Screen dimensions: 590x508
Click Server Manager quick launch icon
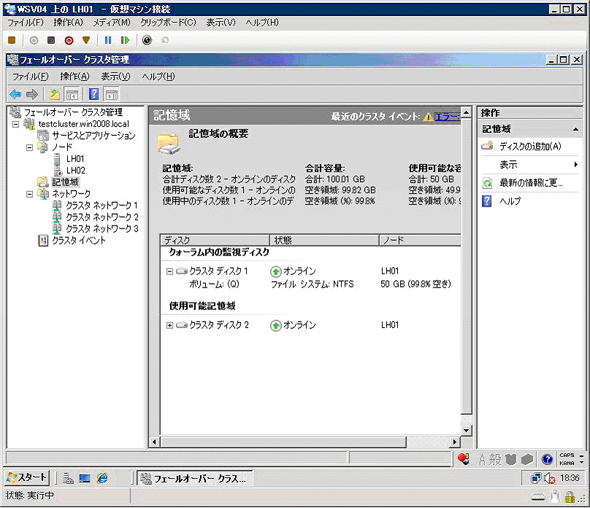pyautogui.click(x=68, y=478)
